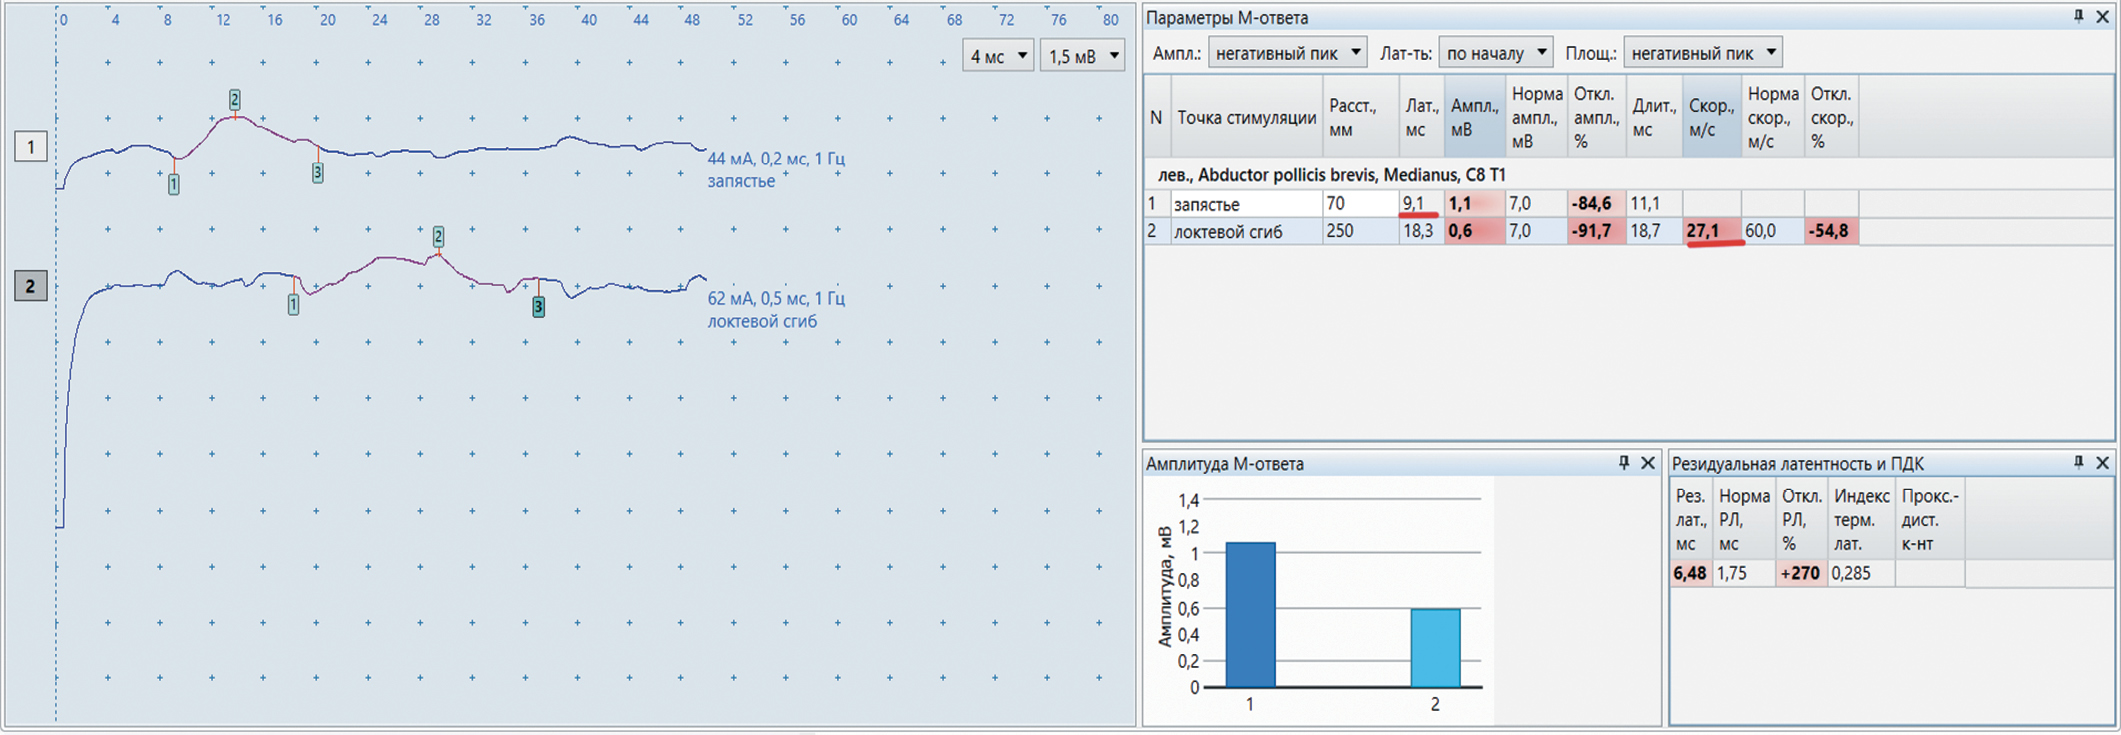
Task: Pin the Резидуальная латентность и ПДК panel
Action: pyautogui.click(x=2078, y=463)
